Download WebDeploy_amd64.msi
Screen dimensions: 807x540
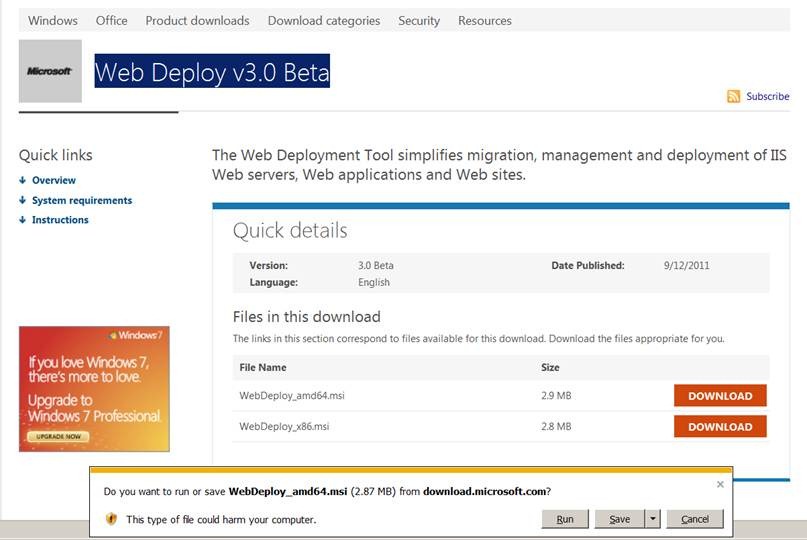[x=720, y=395]
